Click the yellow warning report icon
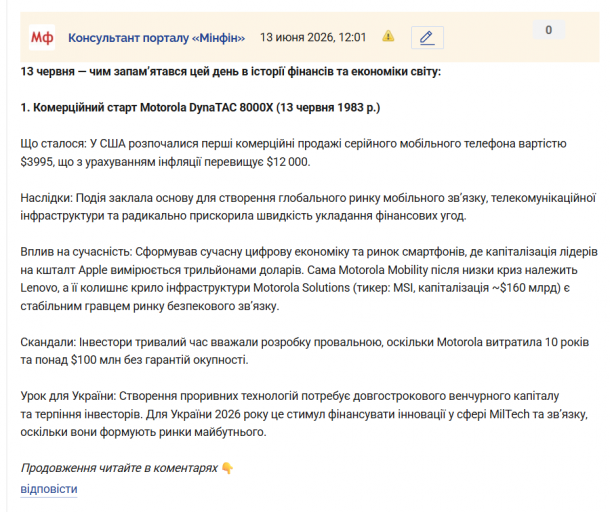This screenshot has height=512, width=610. (x=388, y=36)
